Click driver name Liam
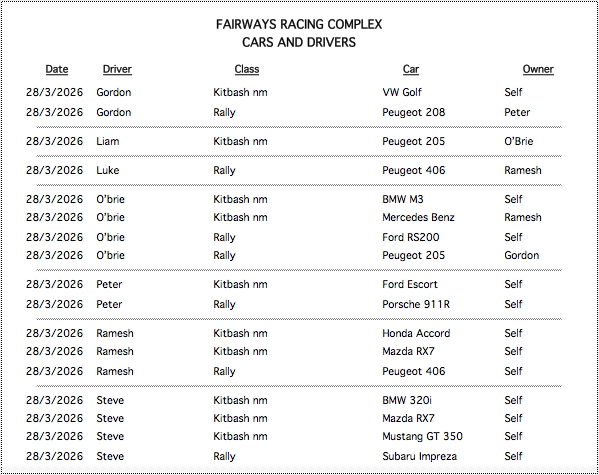 108,141
